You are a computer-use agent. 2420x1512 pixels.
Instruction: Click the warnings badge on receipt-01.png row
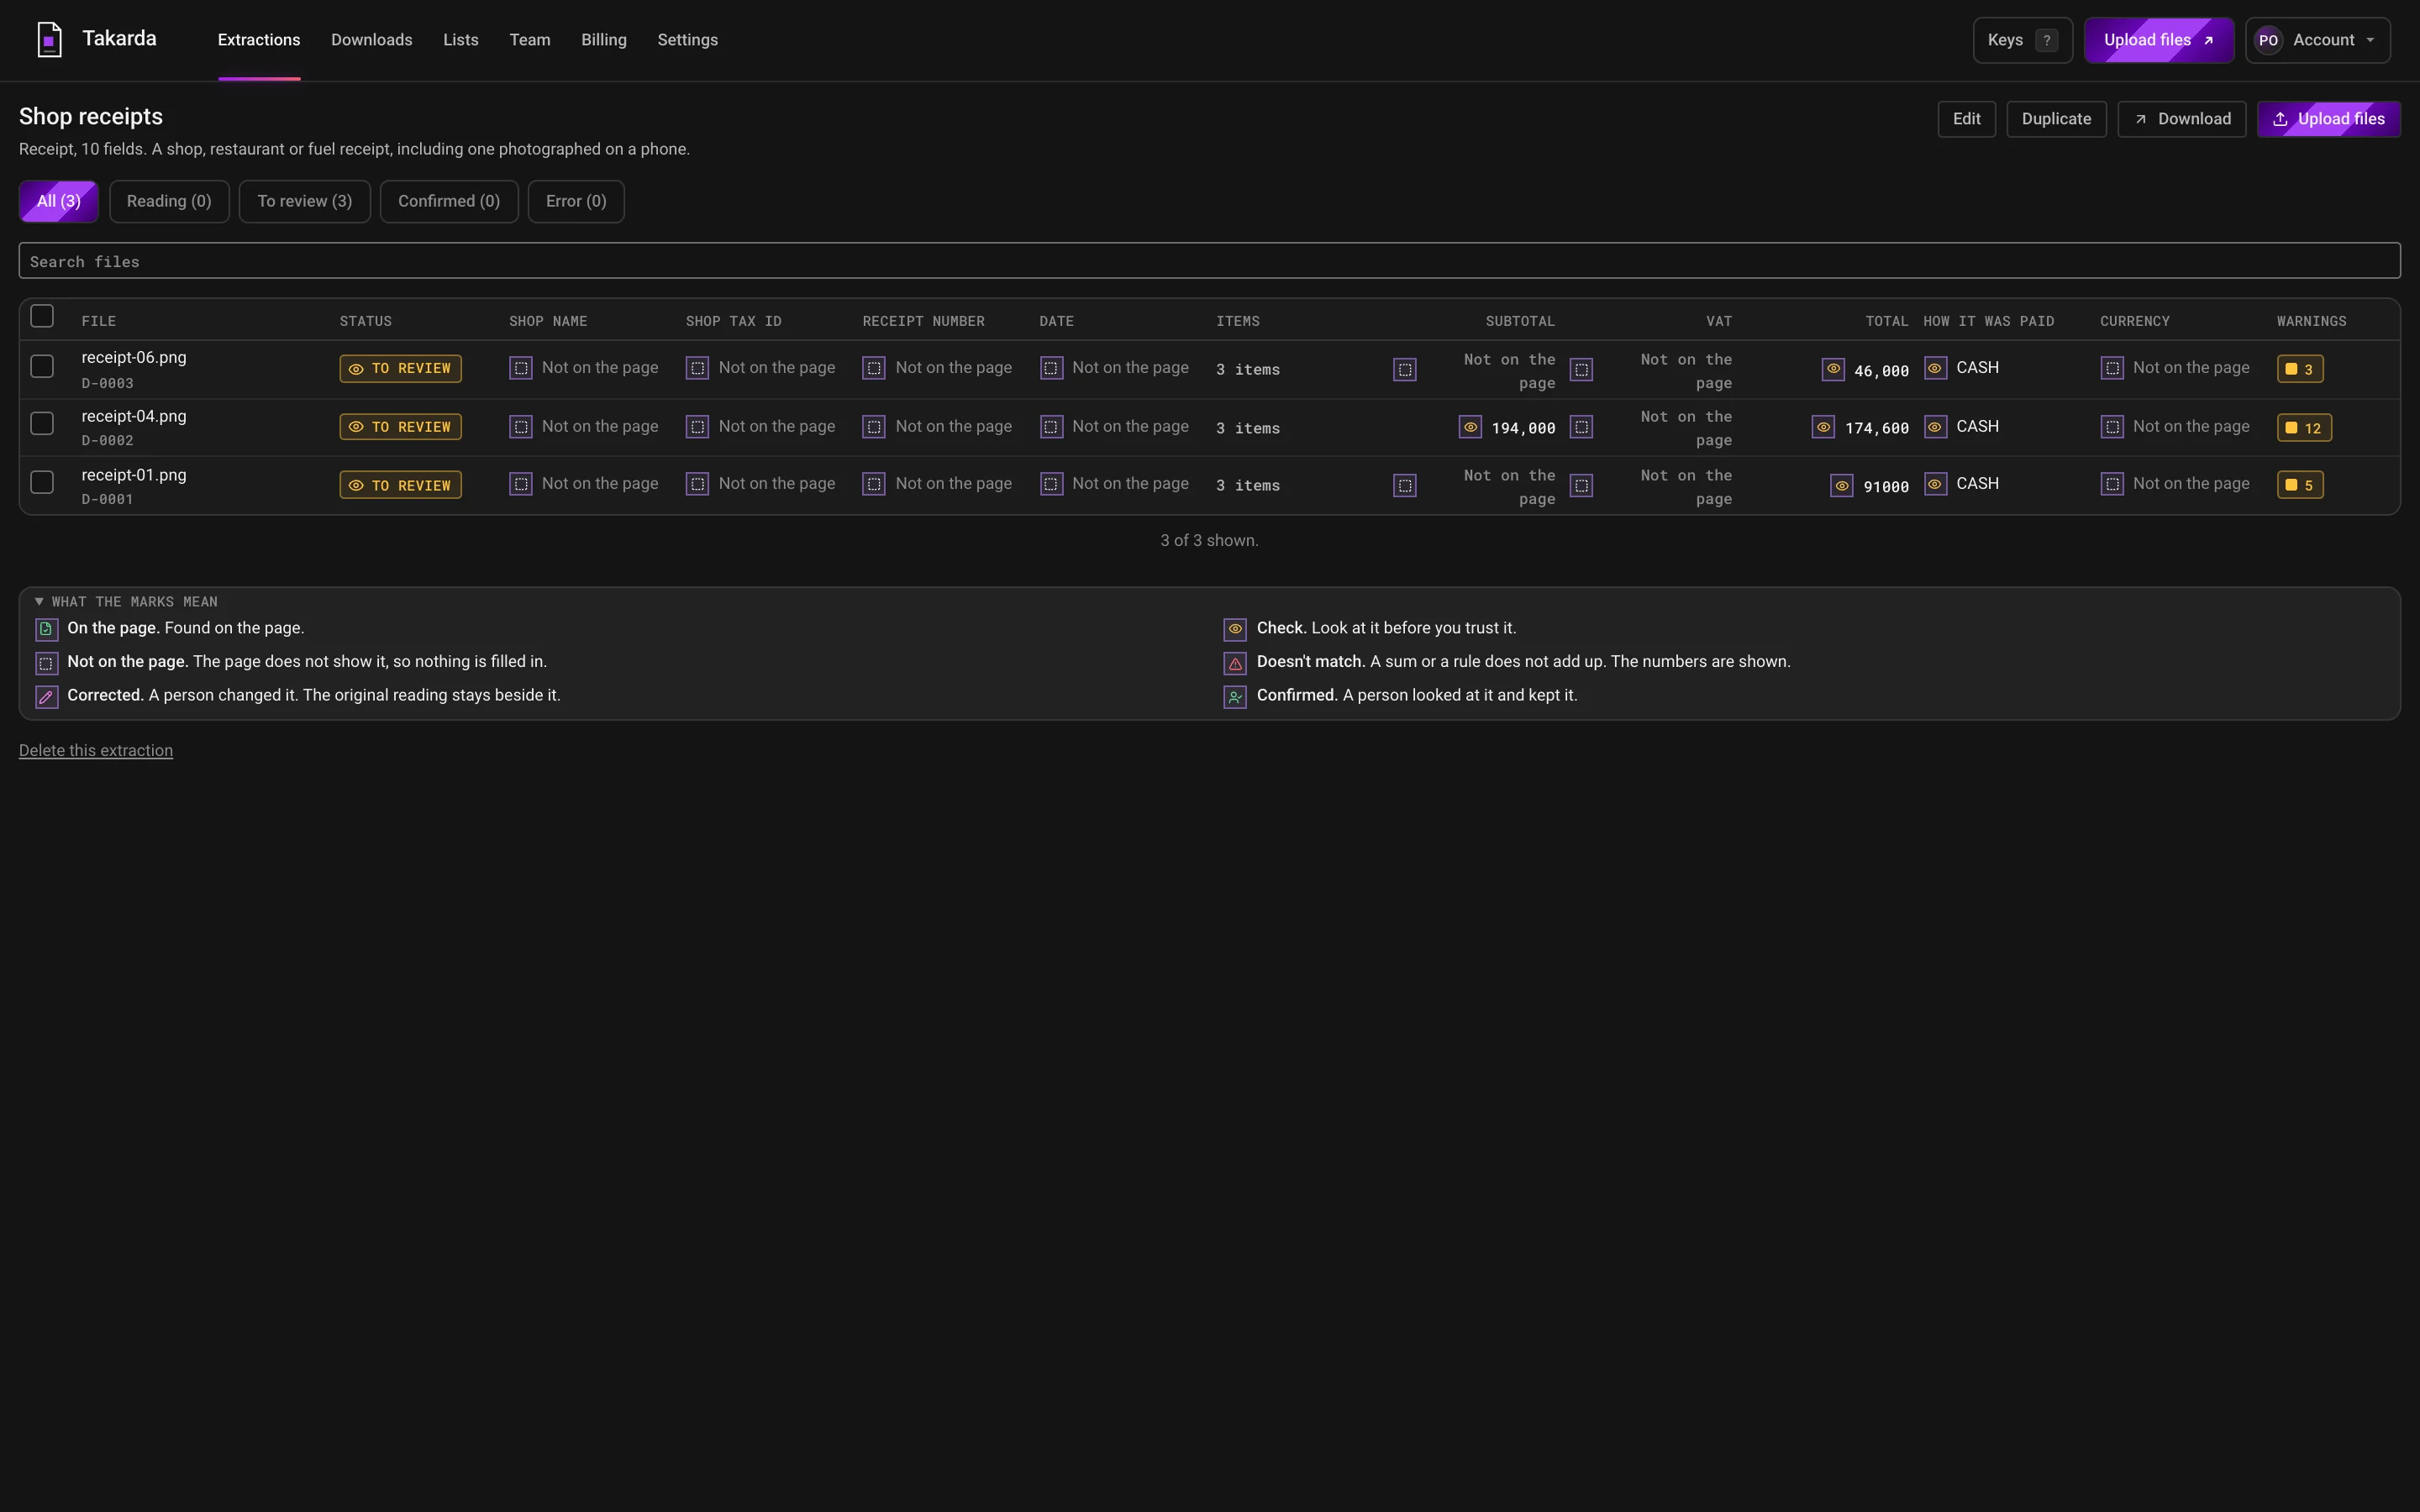coord(2300,485)
